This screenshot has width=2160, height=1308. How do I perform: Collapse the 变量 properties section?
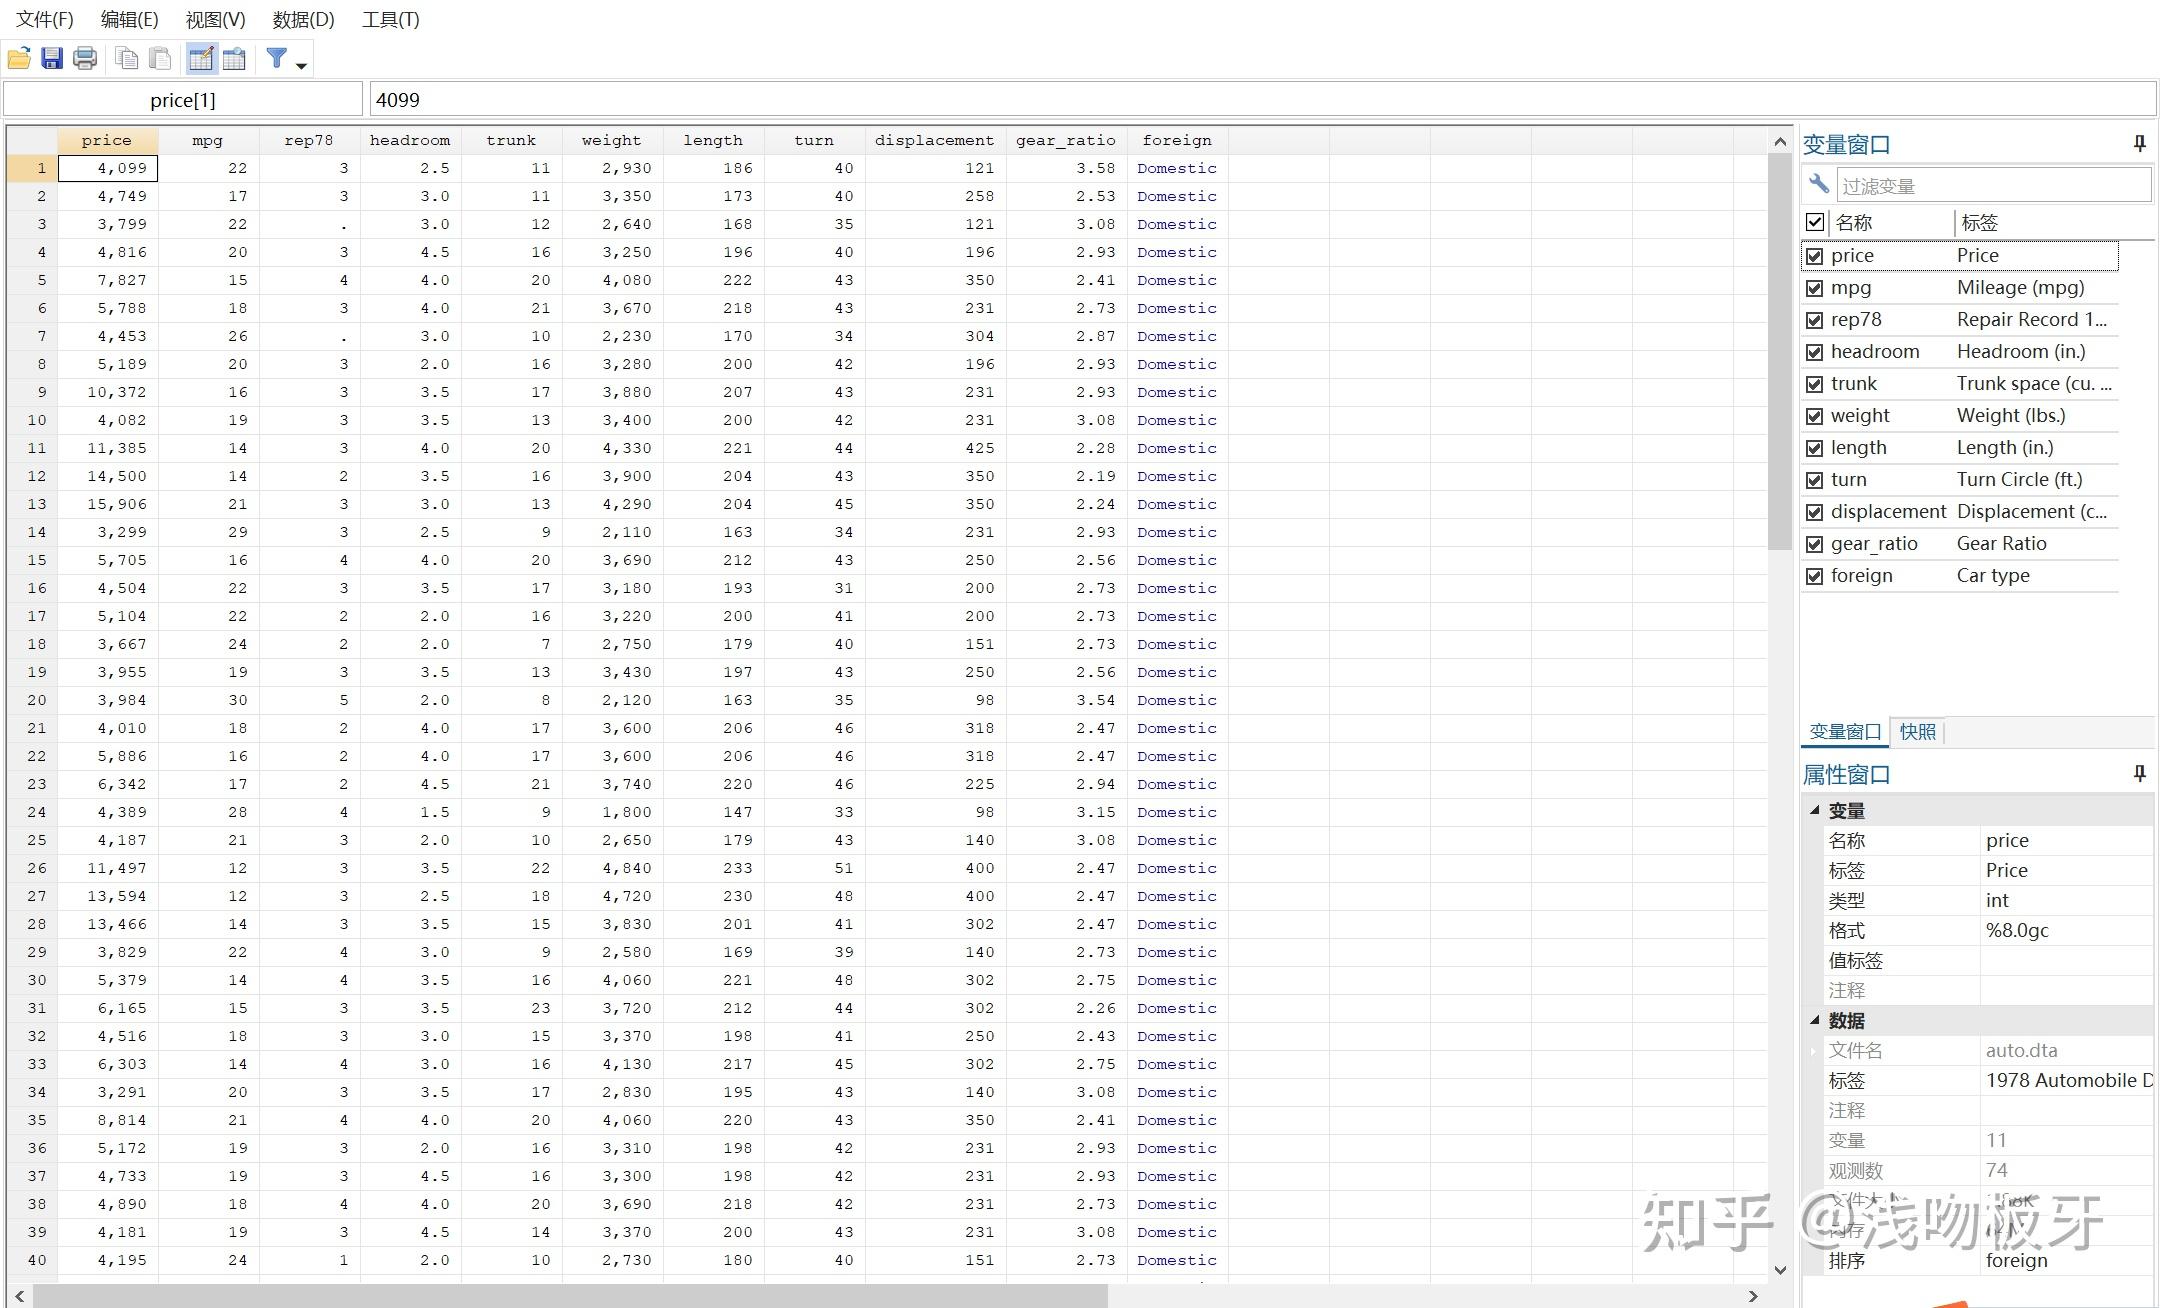(x=1816, y=810)
